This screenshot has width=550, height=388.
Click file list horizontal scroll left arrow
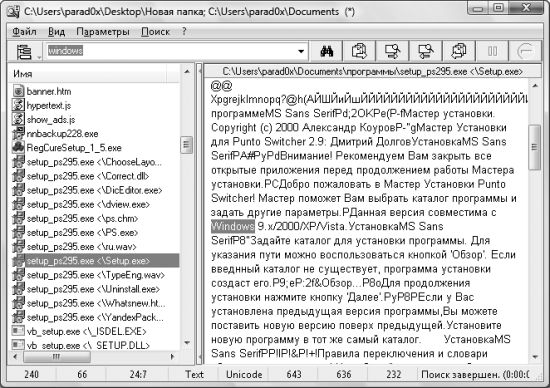click(x=15, y=357)
